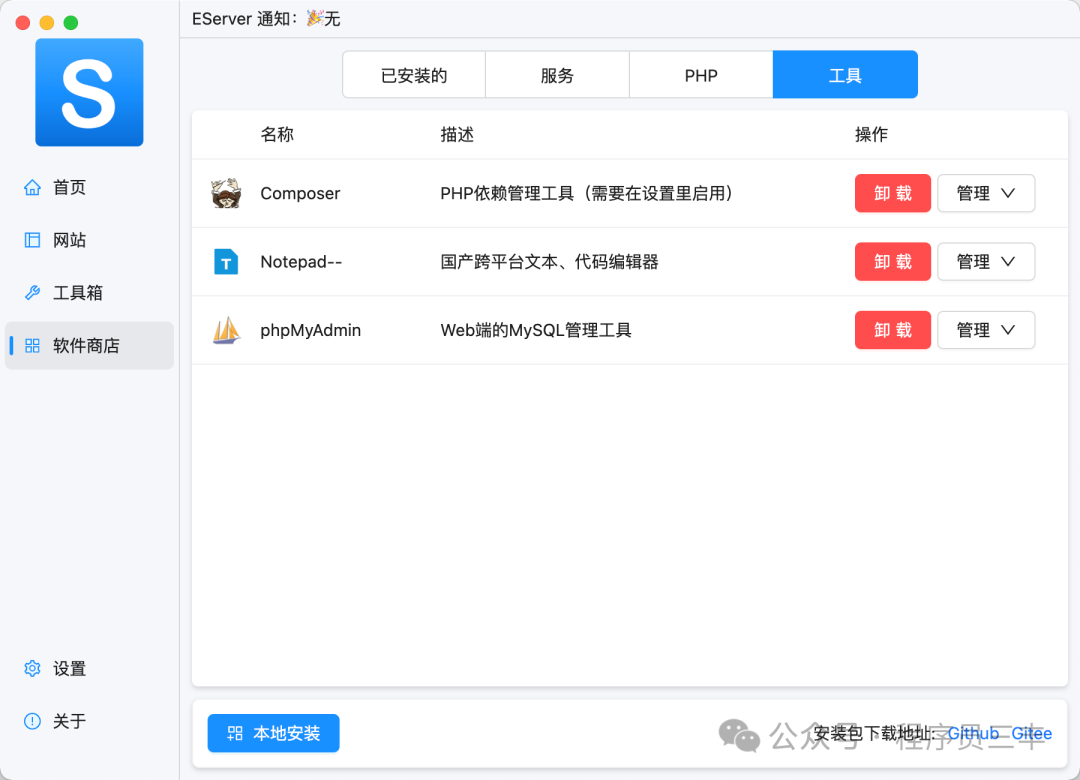Click the 操作 column header
The height and width of the screenshot is (780, 1080).
point(871,134)
